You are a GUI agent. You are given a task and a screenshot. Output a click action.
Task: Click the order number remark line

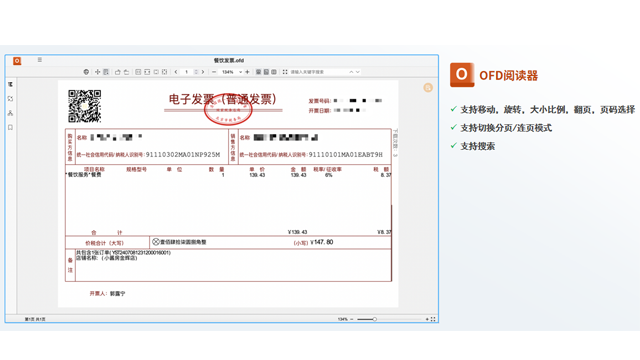[124, 253]
